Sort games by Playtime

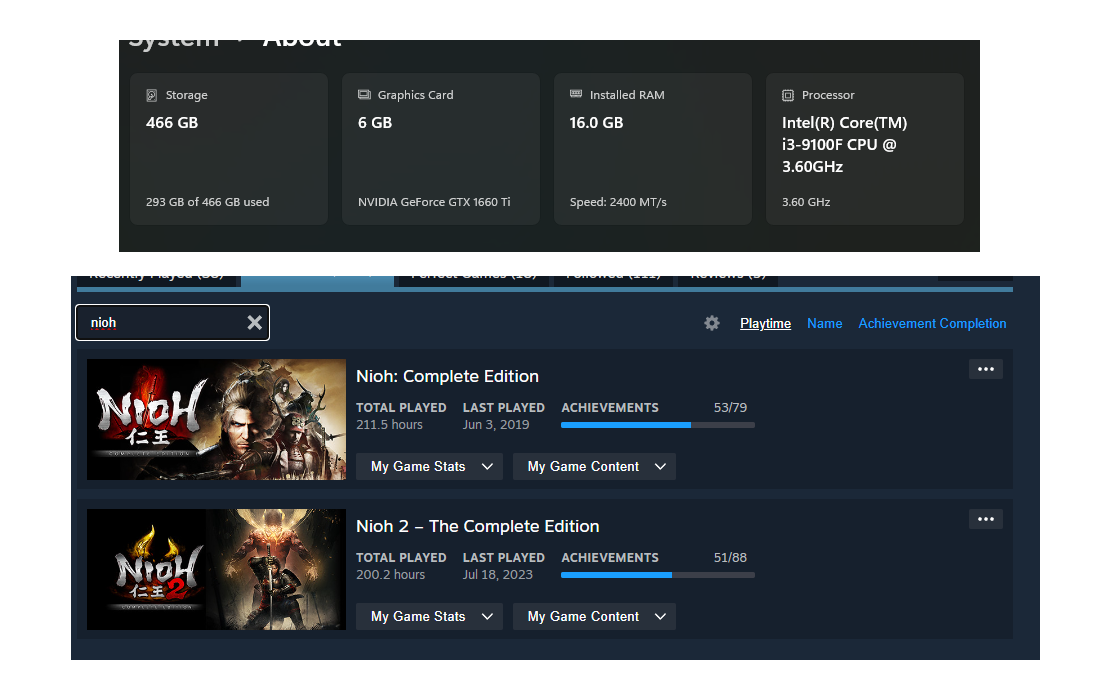pyautogui.click(x=765, y=324)
